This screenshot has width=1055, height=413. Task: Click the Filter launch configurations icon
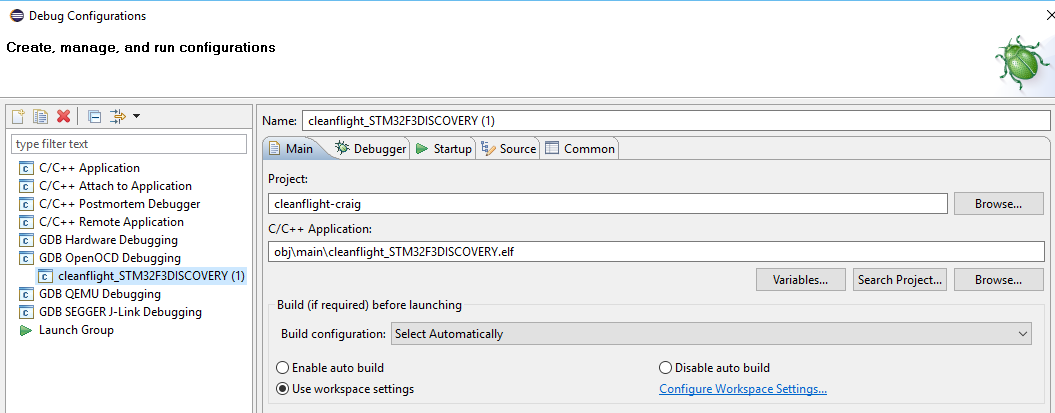point(118,117)
